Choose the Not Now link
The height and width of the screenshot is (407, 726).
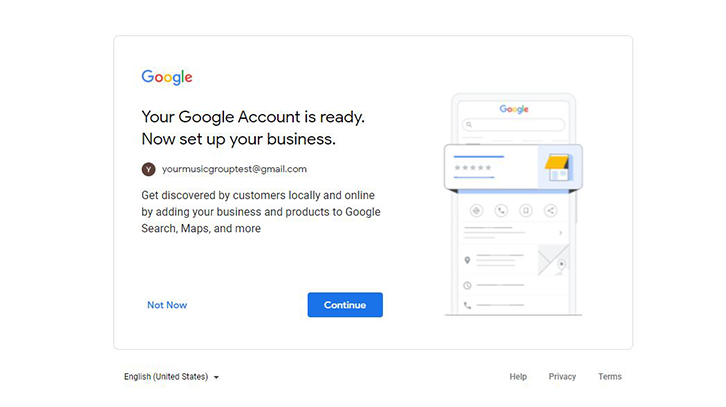click(x=167, y=305)
